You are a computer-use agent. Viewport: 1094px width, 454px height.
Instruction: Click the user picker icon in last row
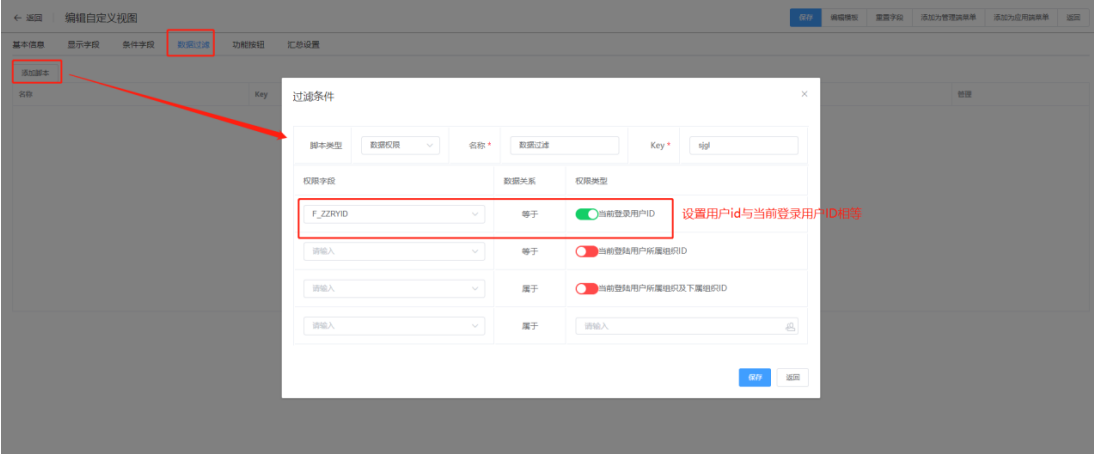[x=790, y=326]
